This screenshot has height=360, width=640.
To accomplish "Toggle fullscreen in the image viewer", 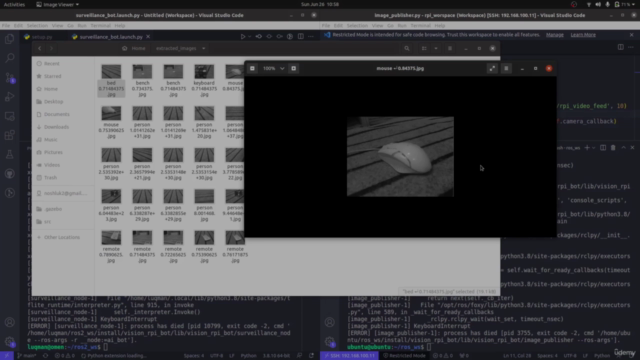I will pyautogui.click(x=492, y=68).
